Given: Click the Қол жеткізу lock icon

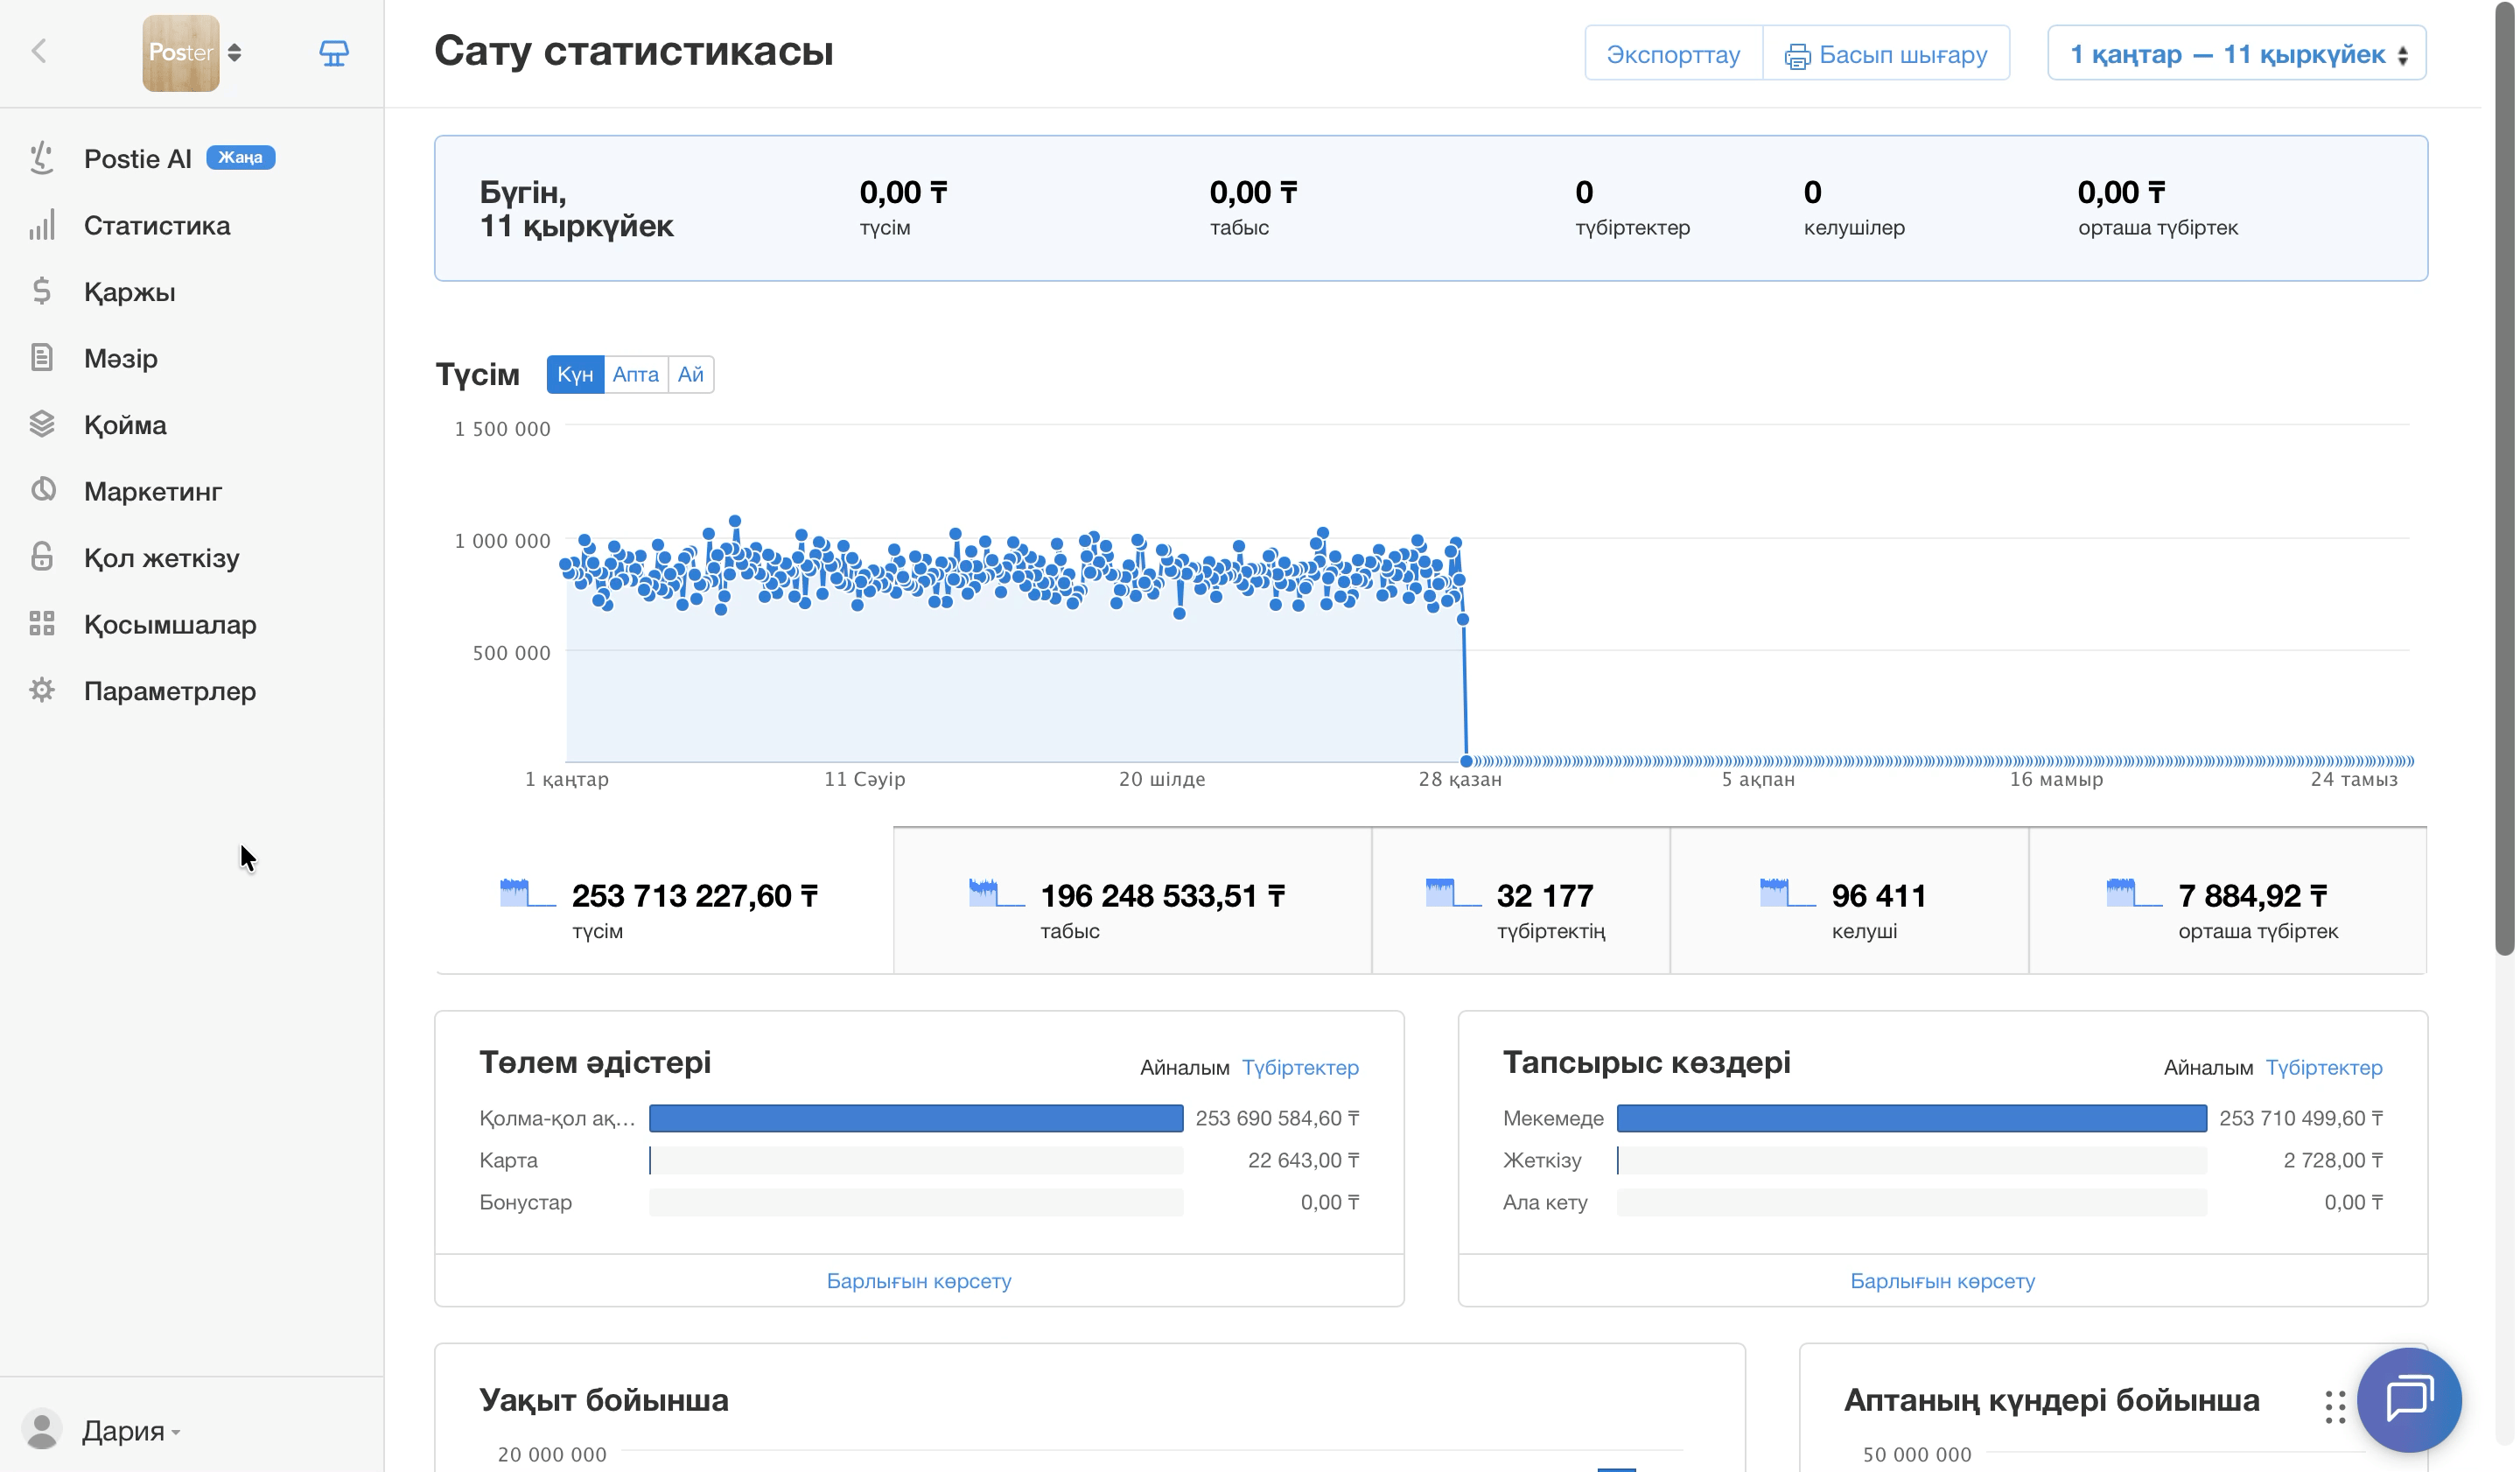Looking at the screenshot, I should coord(42,557).
